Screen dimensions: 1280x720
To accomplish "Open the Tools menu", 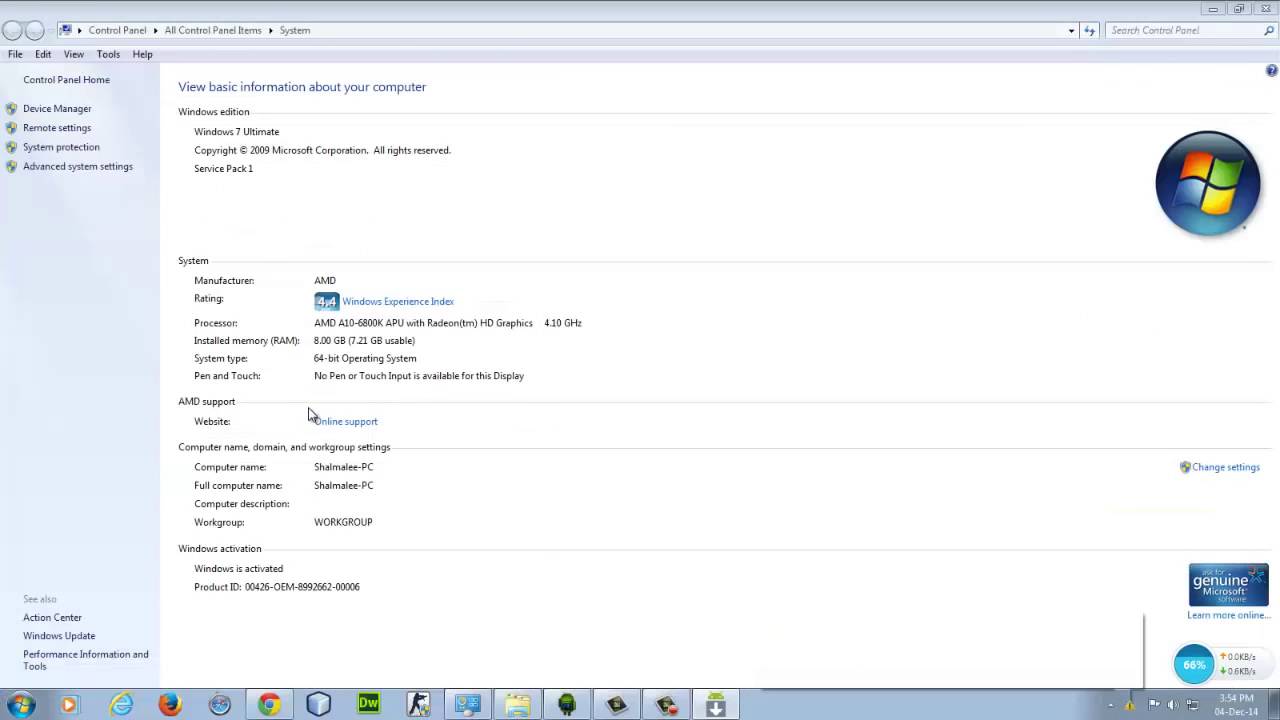I will click(x=108, y=54).
